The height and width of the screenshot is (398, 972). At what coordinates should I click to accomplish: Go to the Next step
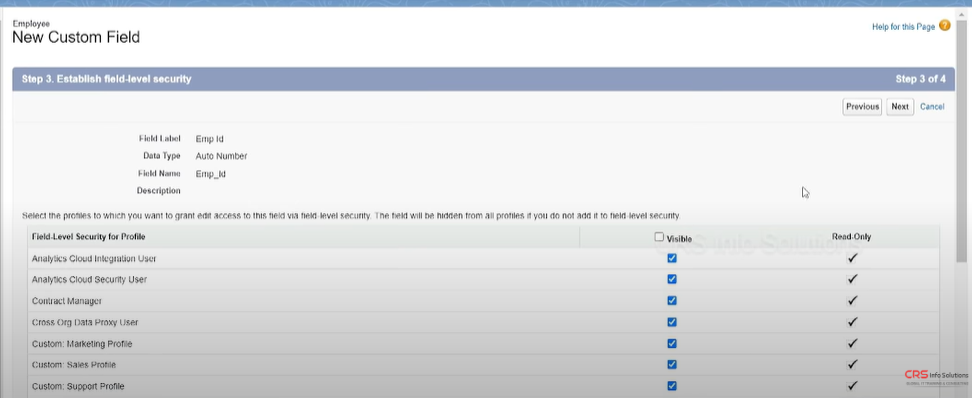pos(899,107)
